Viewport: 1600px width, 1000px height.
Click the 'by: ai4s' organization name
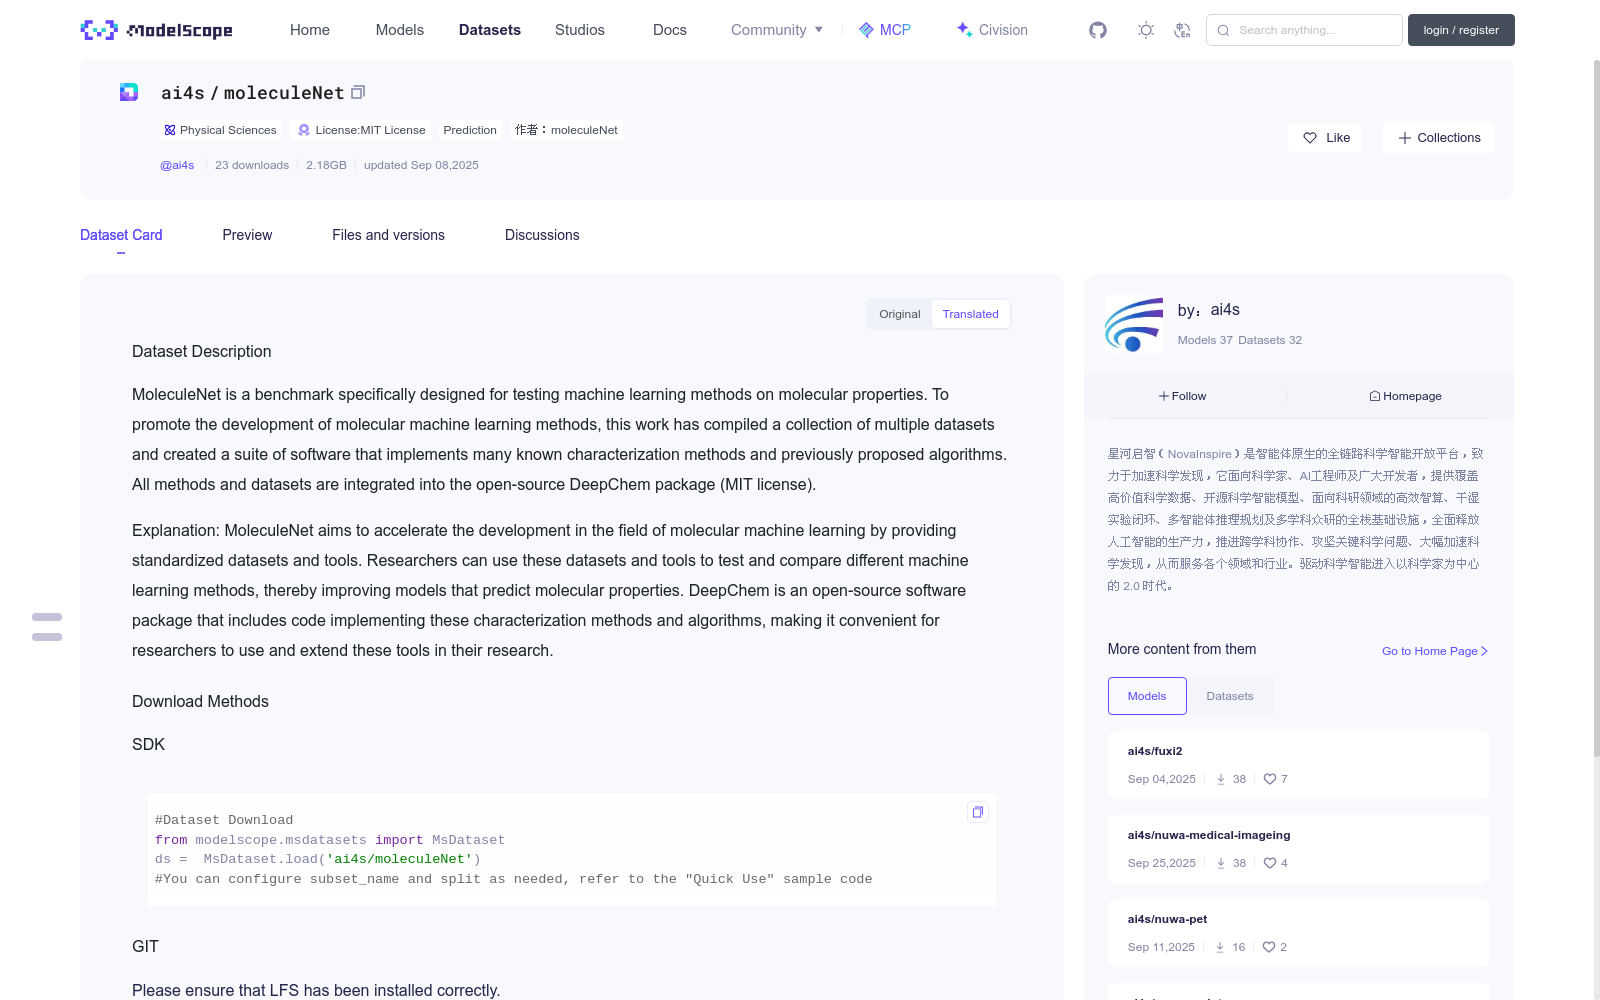click(1209, 310)
